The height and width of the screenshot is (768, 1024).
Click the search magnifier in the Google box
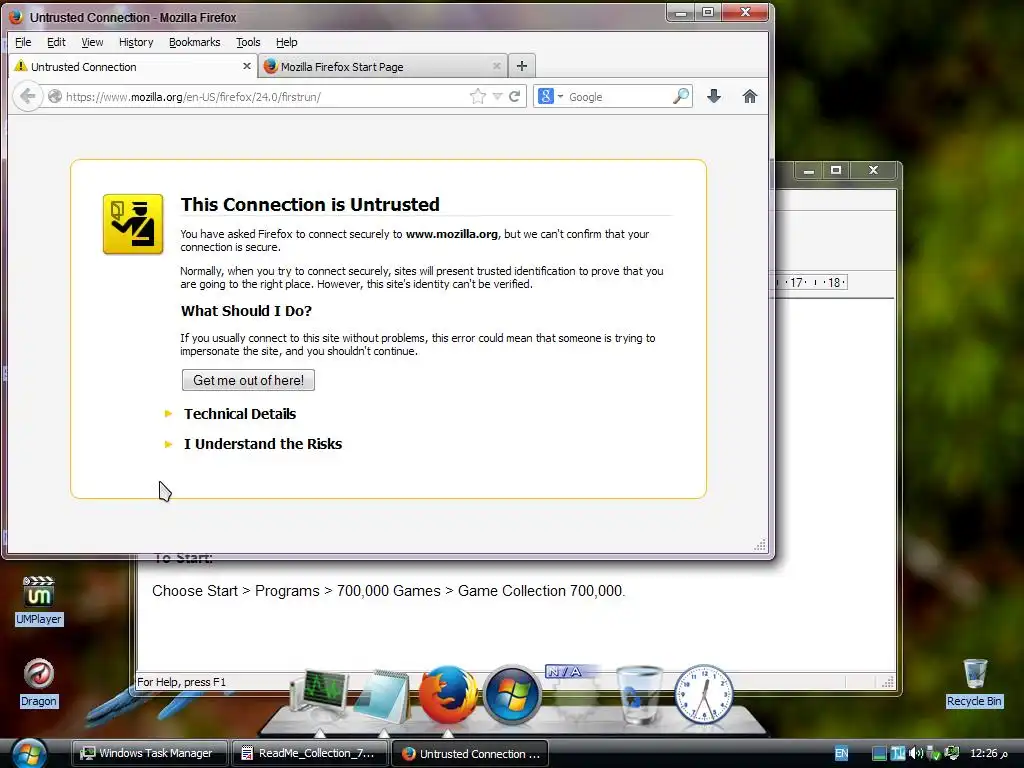[680, 97]
